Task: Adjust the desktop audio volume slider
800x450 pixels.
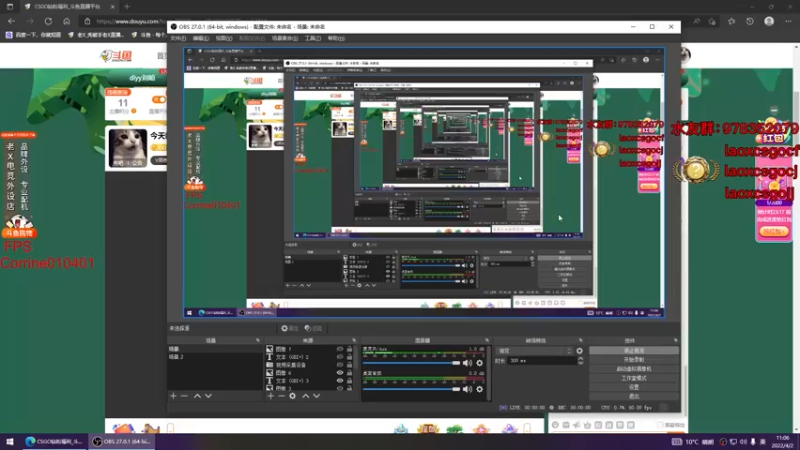Action: 411,389
